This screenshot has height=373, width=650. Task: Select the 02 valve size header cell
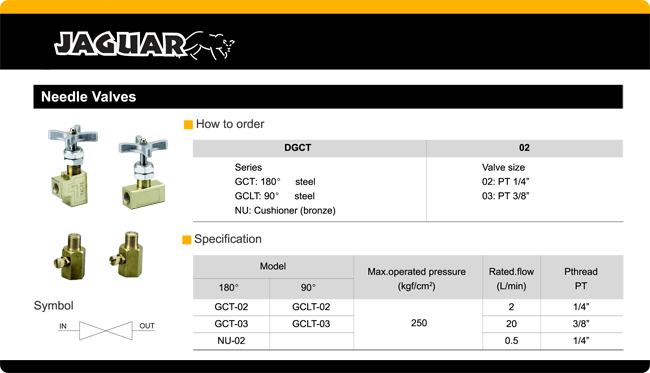[x=524, y=148]
